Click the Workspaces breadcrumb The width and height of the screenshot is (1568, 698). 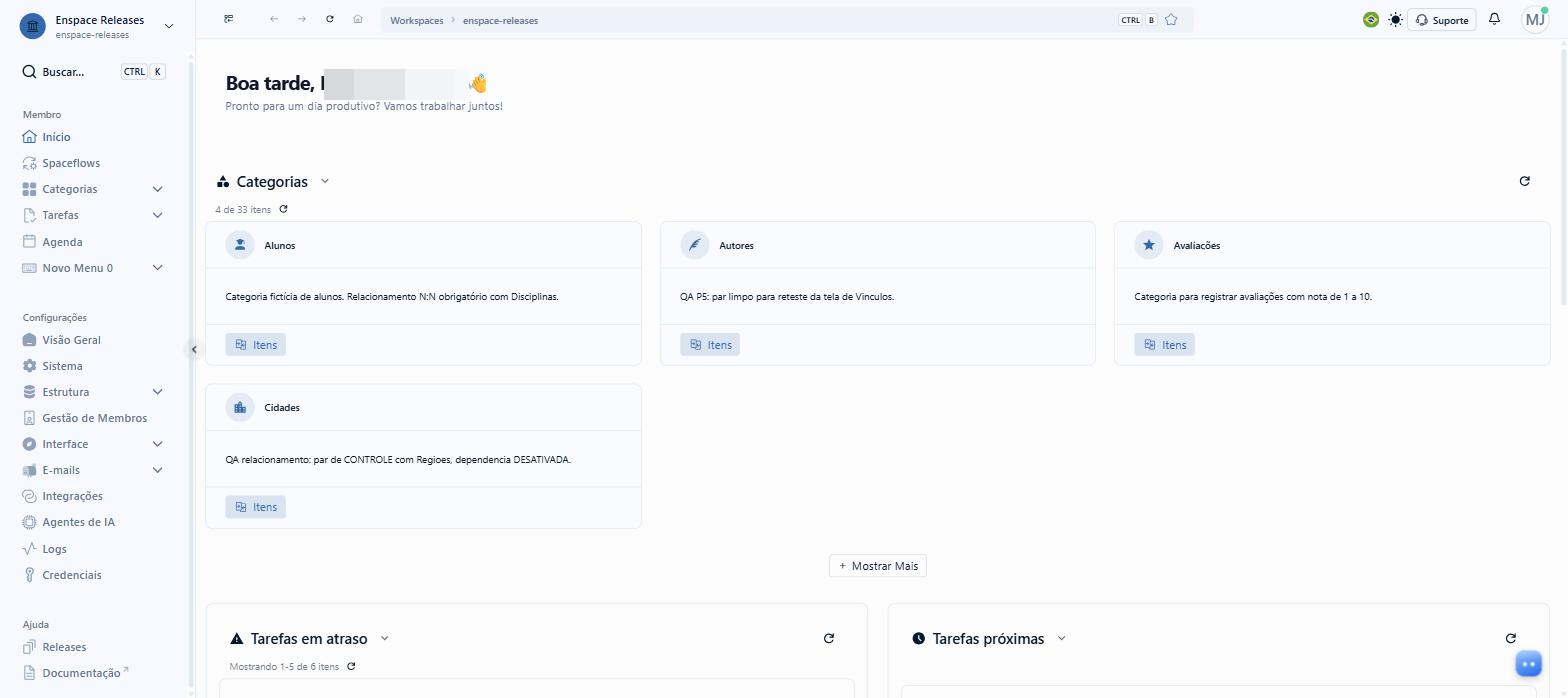coord(417,20)
